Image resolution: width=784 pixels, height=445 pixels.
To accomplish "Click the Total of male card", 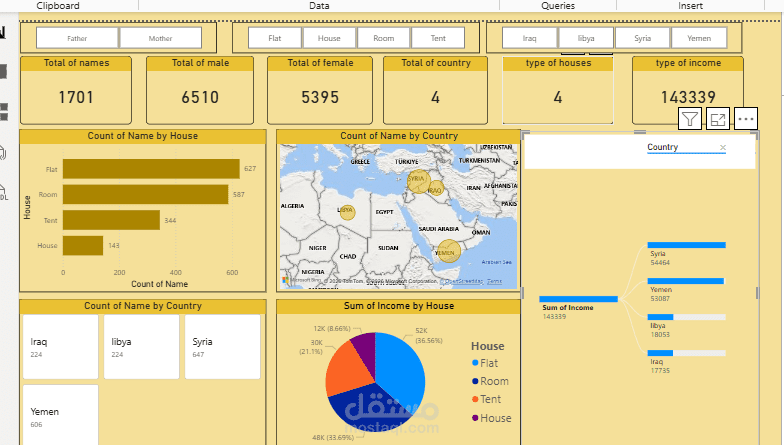I will point(200,90).
